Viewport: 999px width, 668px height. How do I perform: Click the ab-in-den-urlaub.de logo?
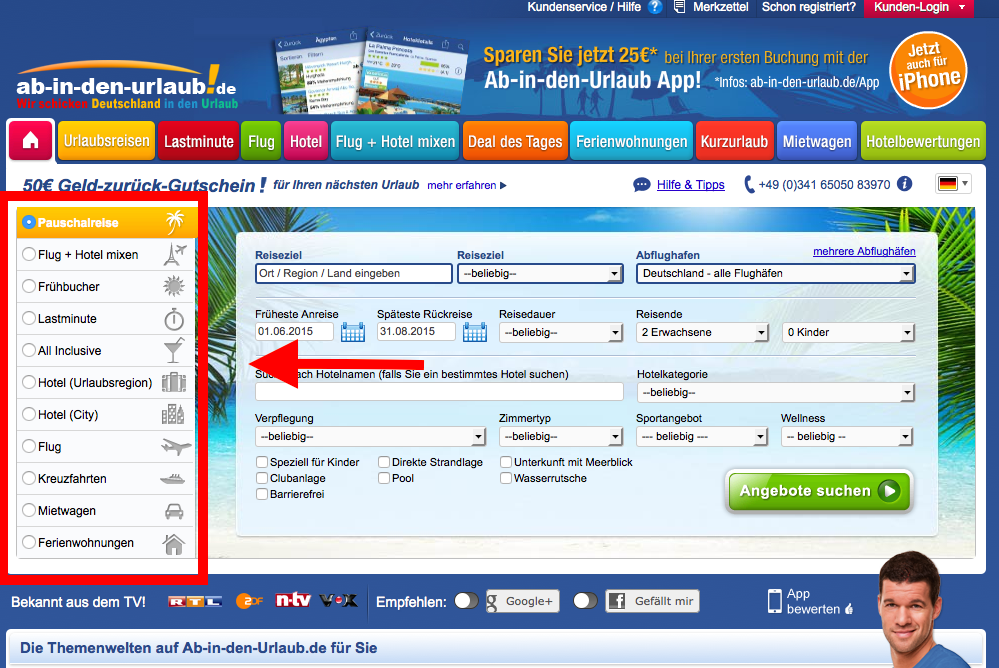coord(127,86)
